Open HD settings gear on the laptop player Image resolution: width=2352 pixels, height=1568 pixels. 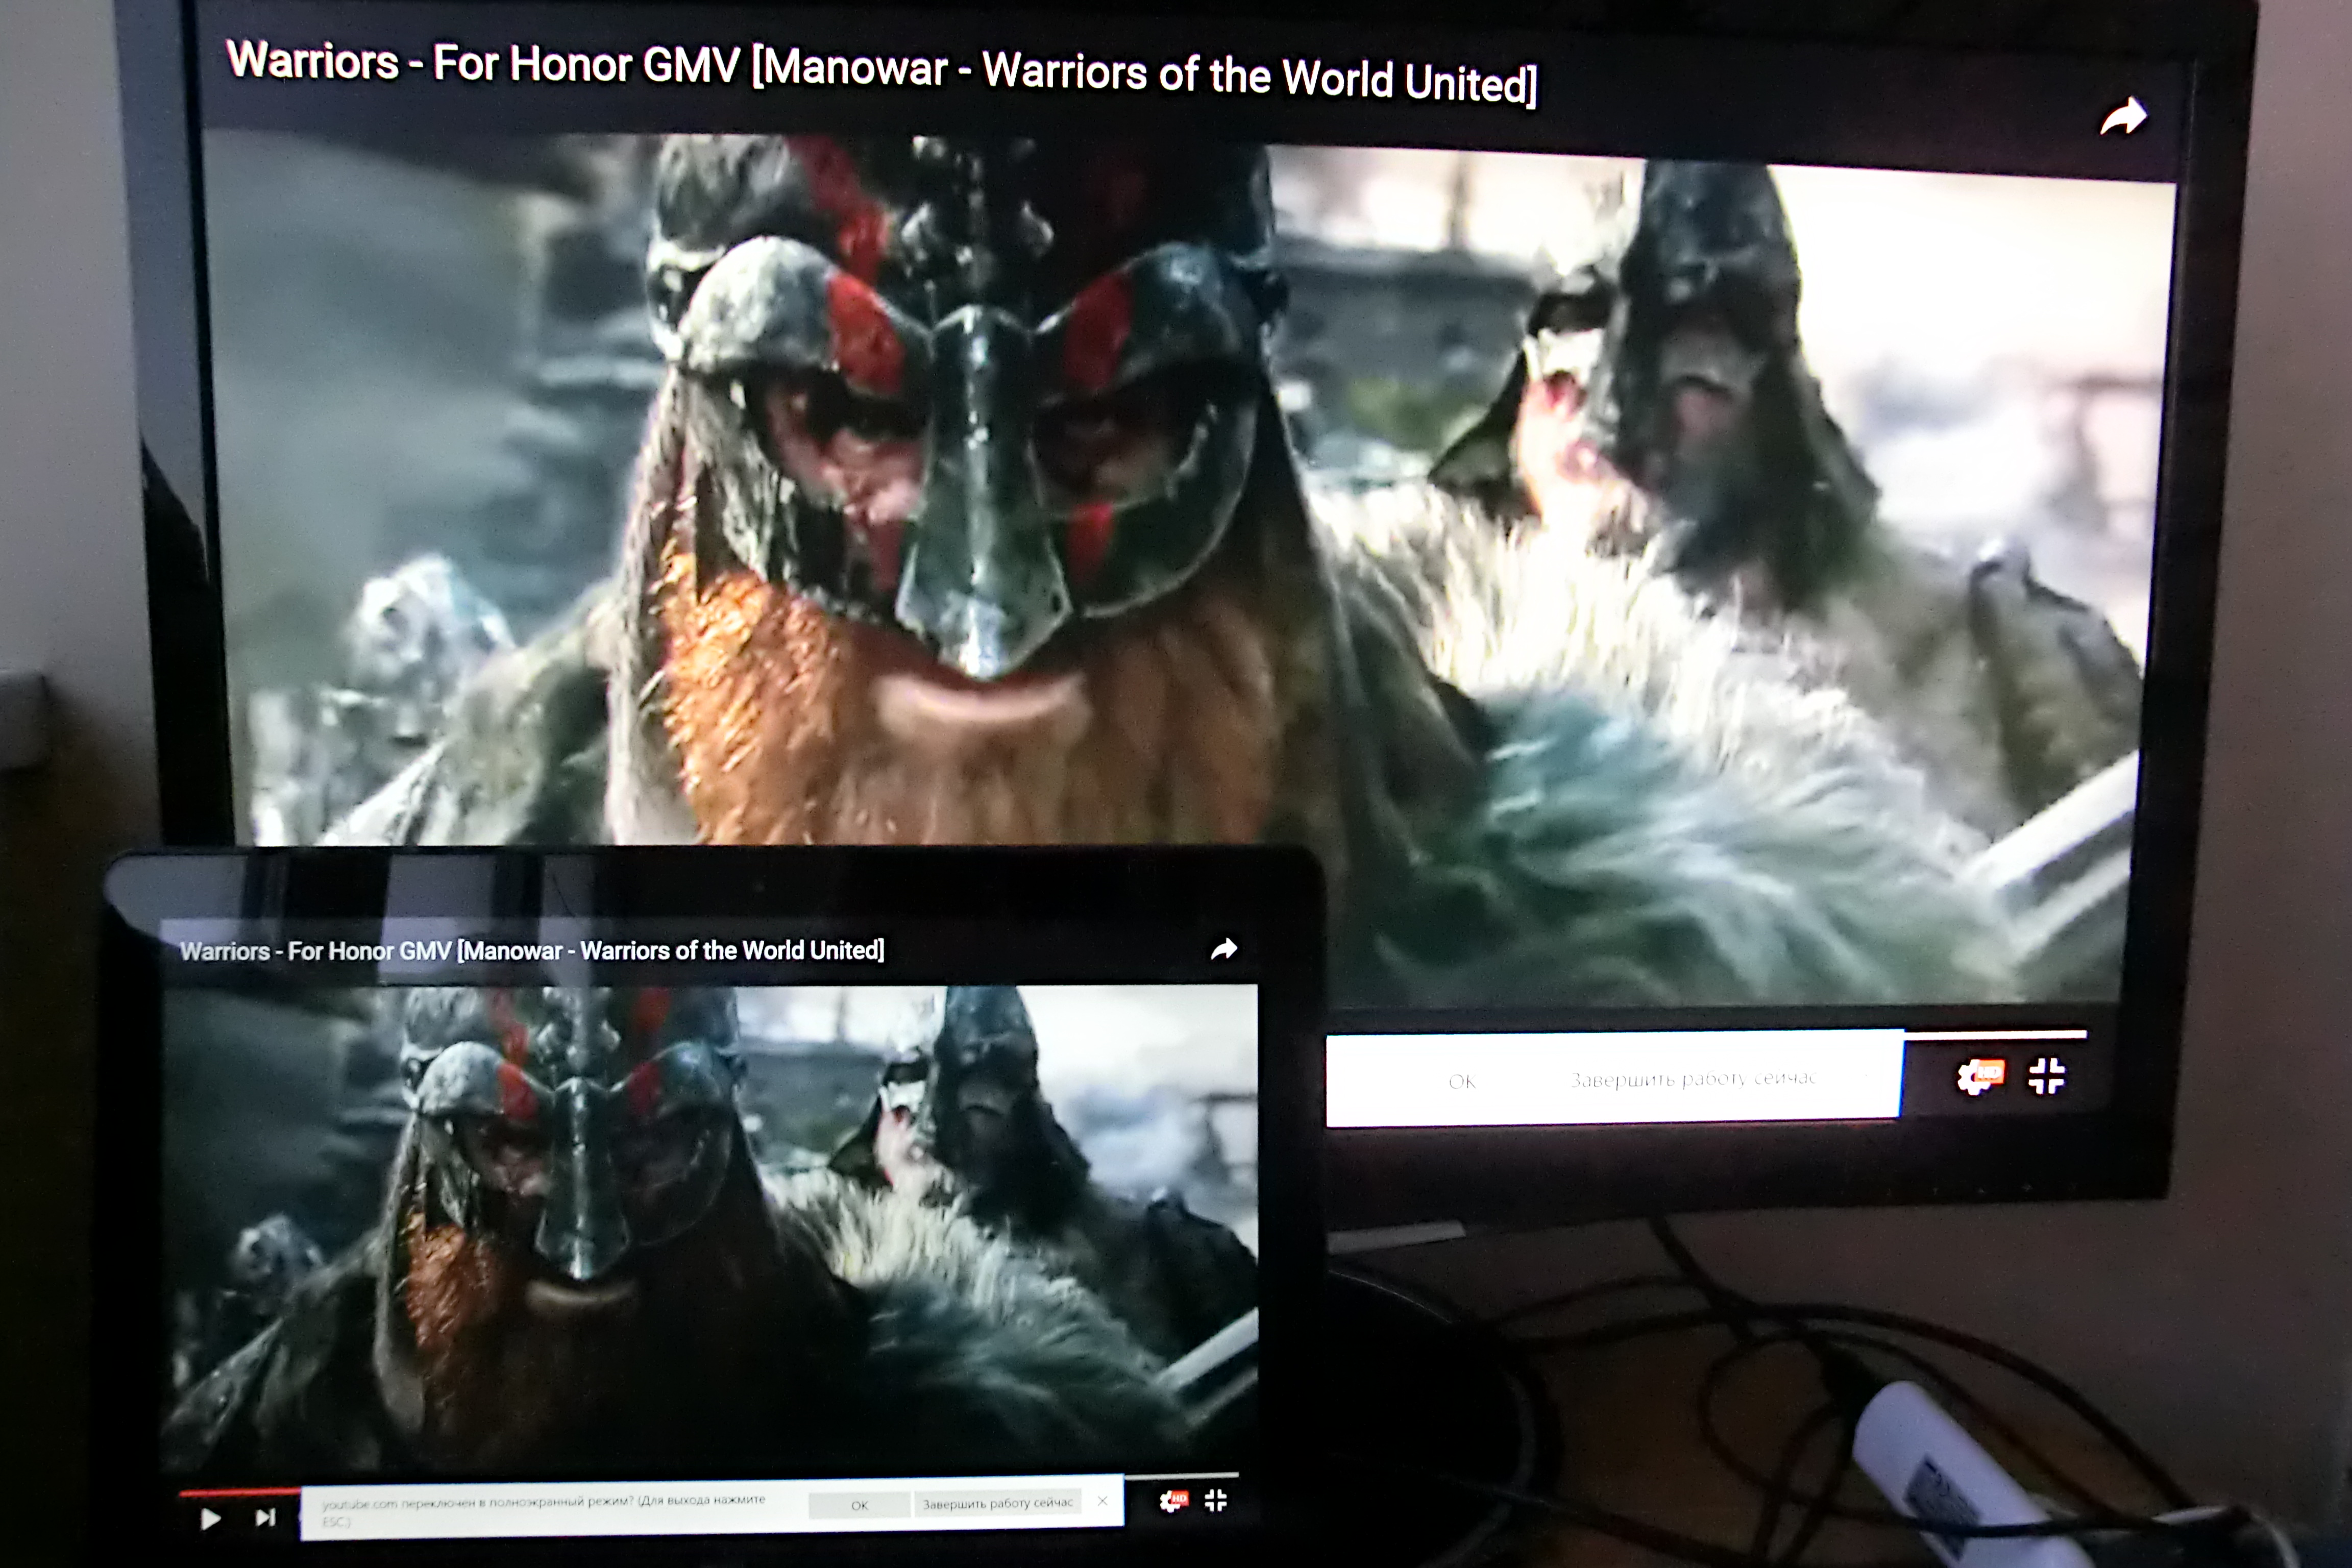coord(1174,1501)
